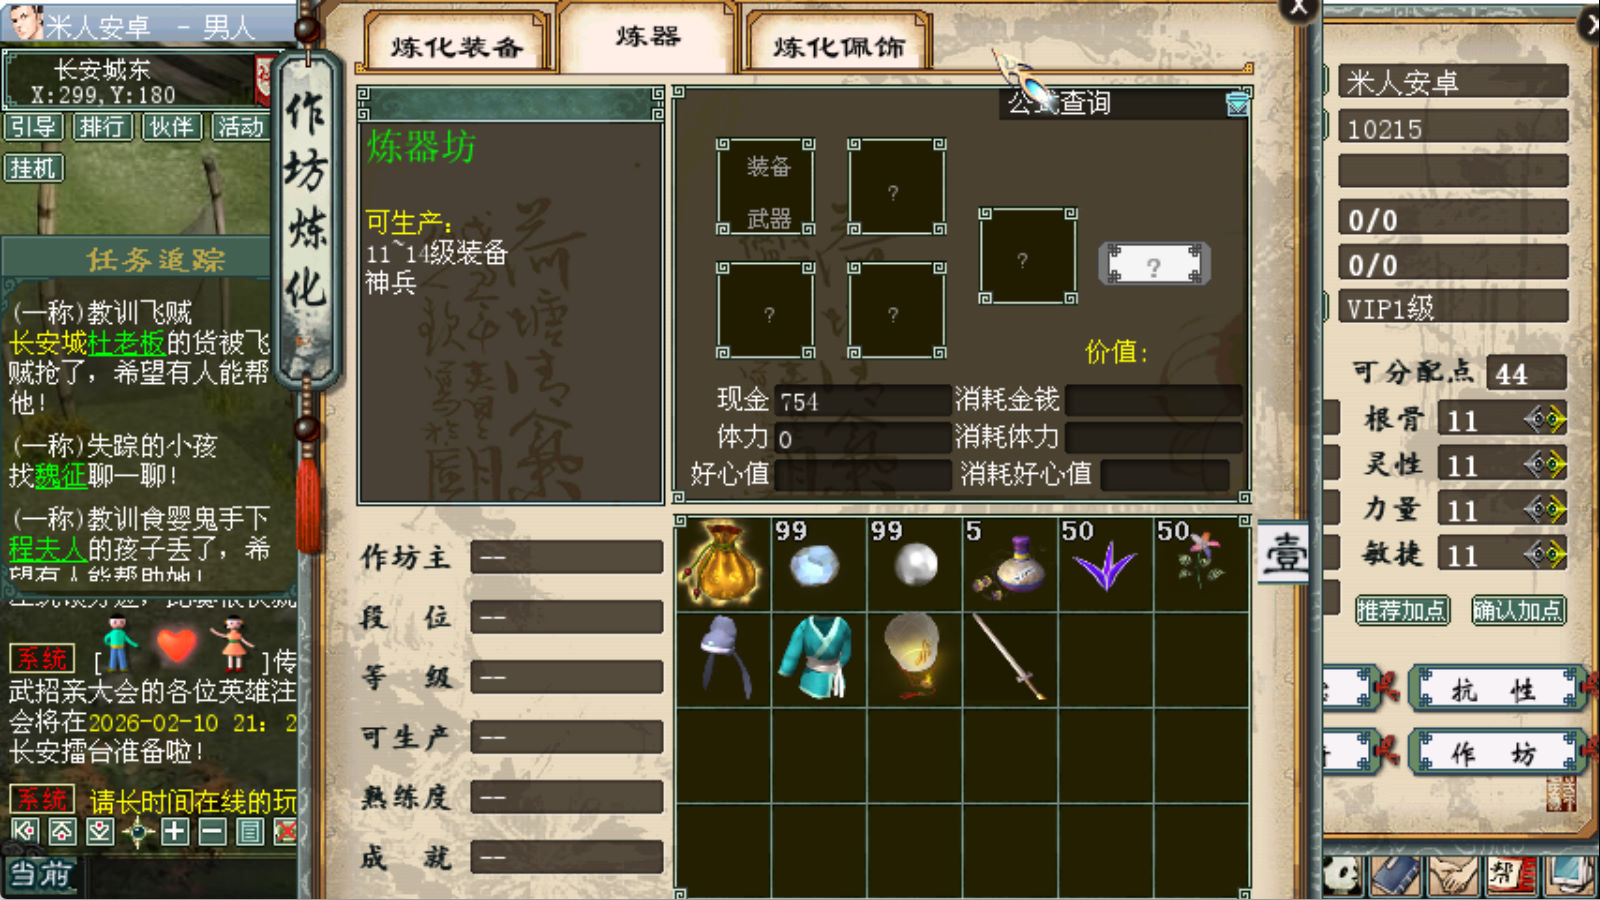1600x900 pixels.
Task: Open the blue book icon
Action: point(1396,875)
